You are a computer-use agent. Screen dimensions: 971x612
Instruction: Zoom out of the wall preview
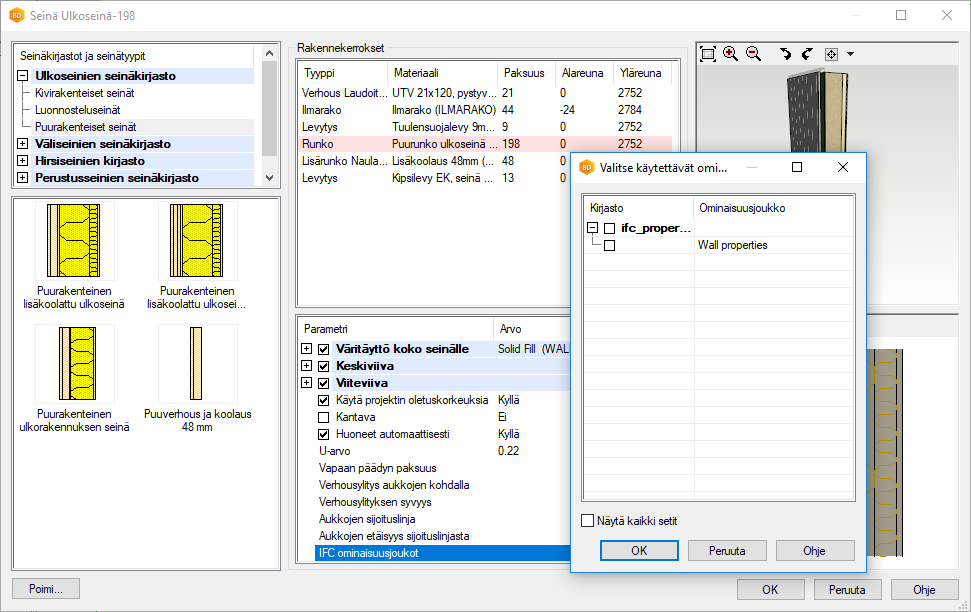(753, 54)
